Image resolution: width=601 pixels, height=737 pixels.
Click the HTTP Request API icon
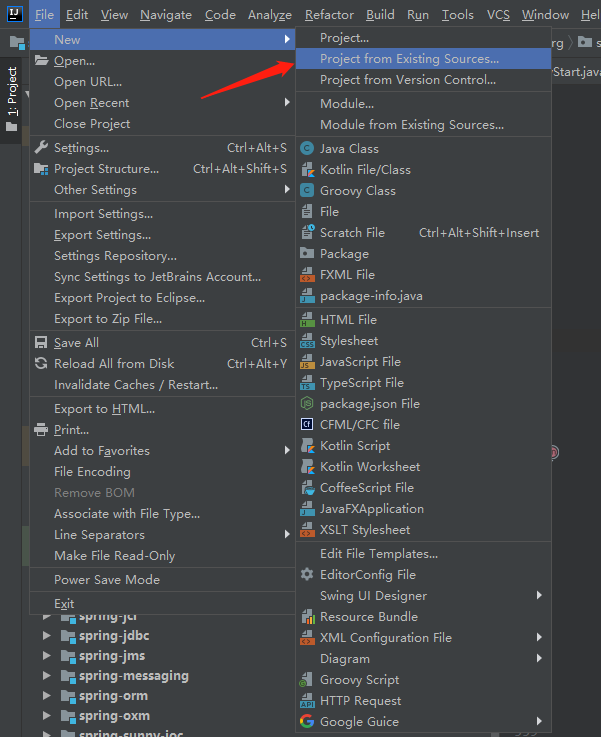[307, 700]
